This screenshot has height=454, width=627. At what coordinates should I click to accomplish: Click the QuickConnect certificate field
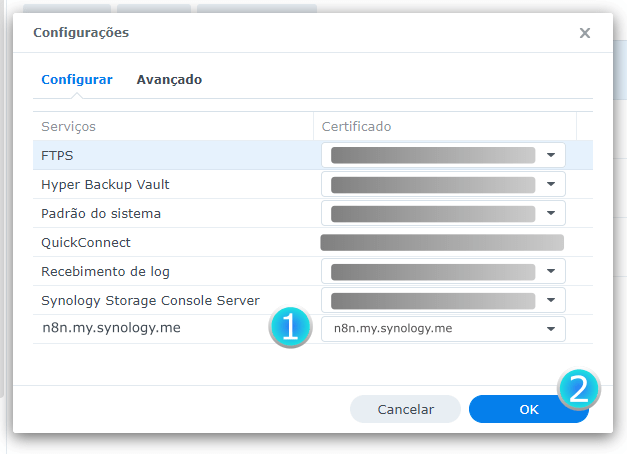click(442, 242)
